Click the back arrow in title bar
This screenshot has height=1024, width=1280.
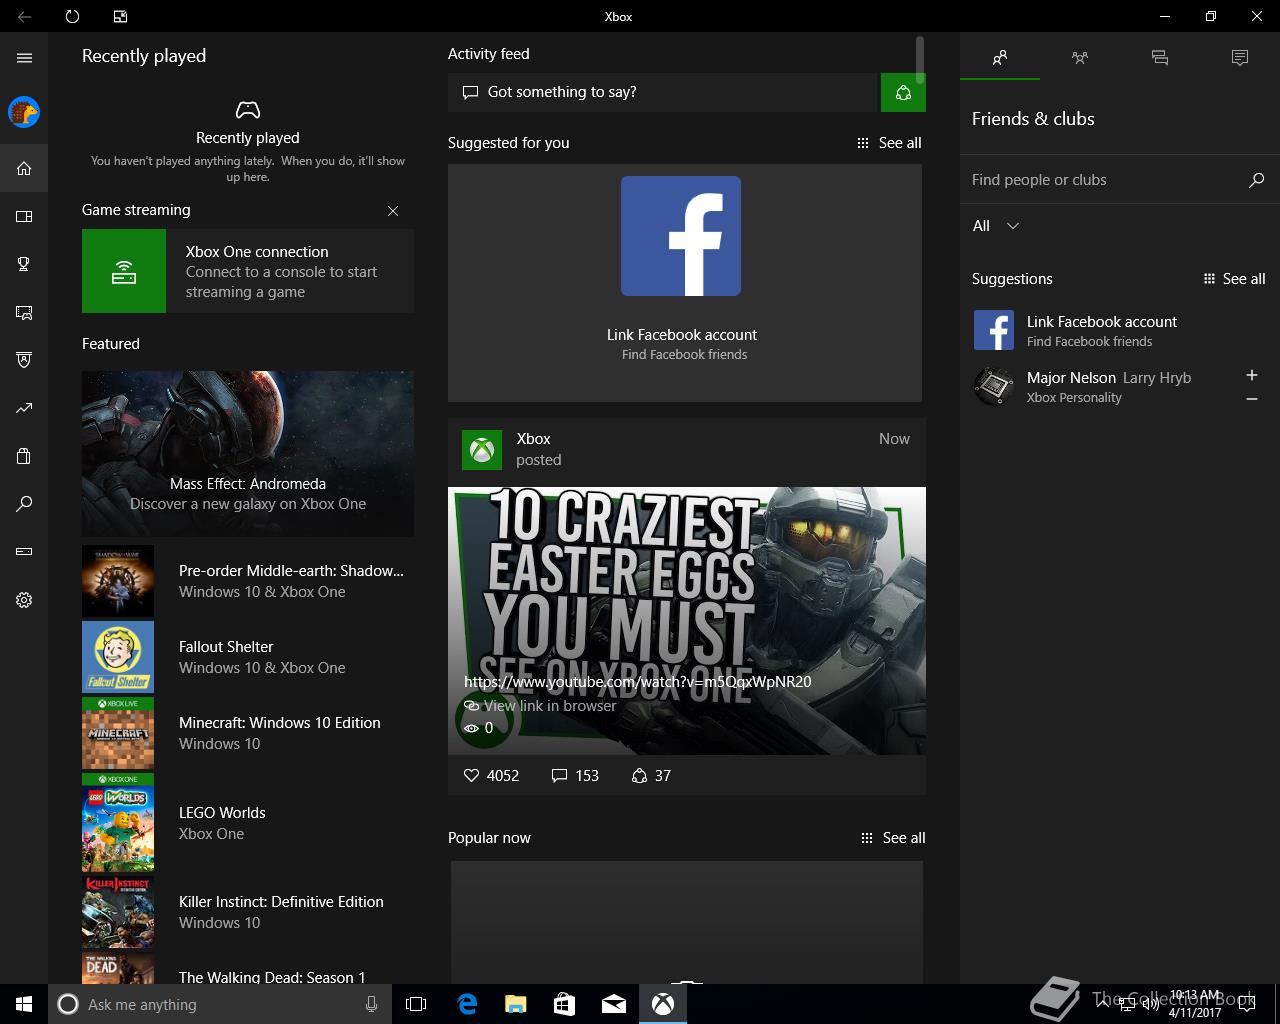coord(24,16)
